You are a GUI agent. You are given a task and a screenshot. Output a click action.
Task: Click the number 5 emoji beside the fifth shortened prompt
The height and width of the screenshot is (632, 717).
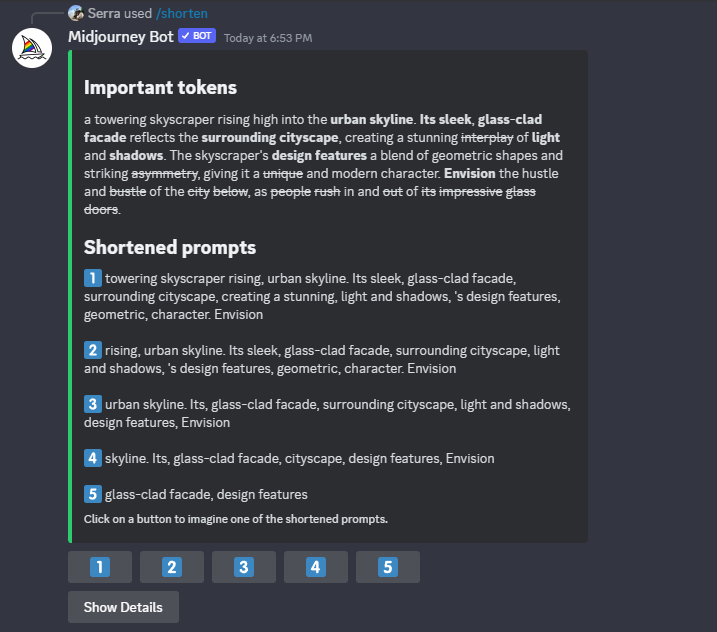click(x=93, y=494)
